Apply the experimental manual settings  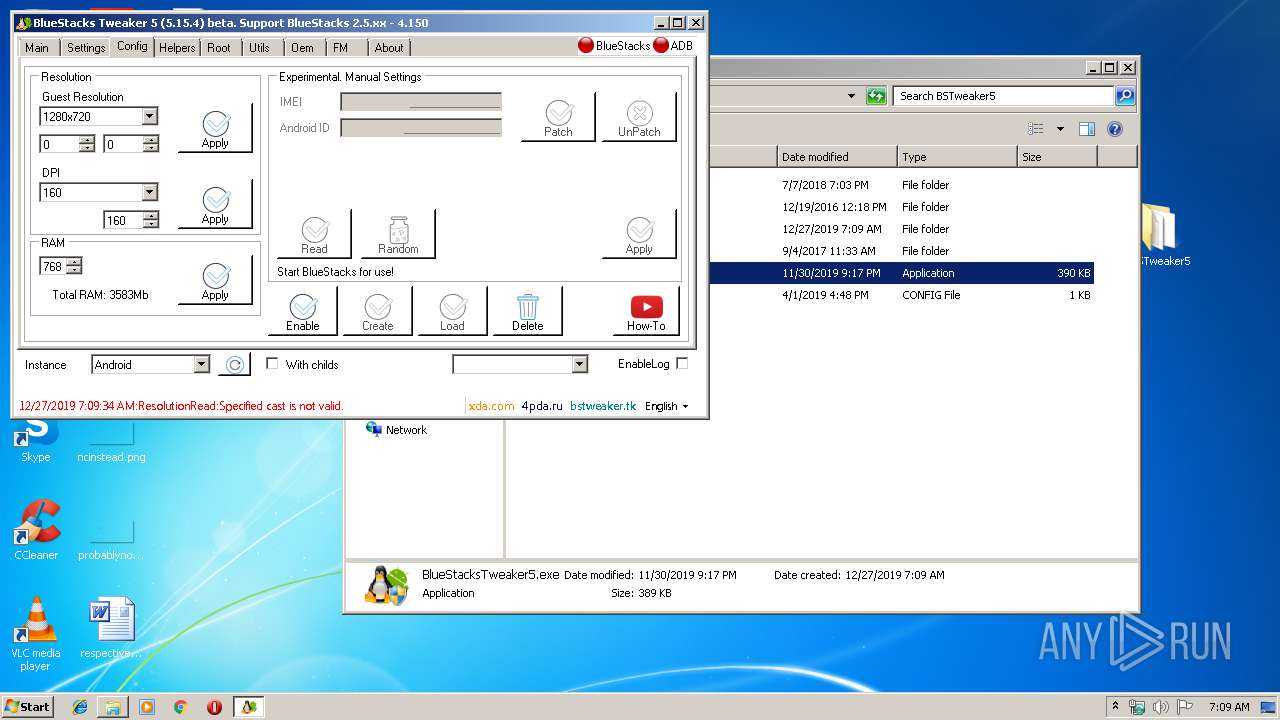tap(639, 234)
